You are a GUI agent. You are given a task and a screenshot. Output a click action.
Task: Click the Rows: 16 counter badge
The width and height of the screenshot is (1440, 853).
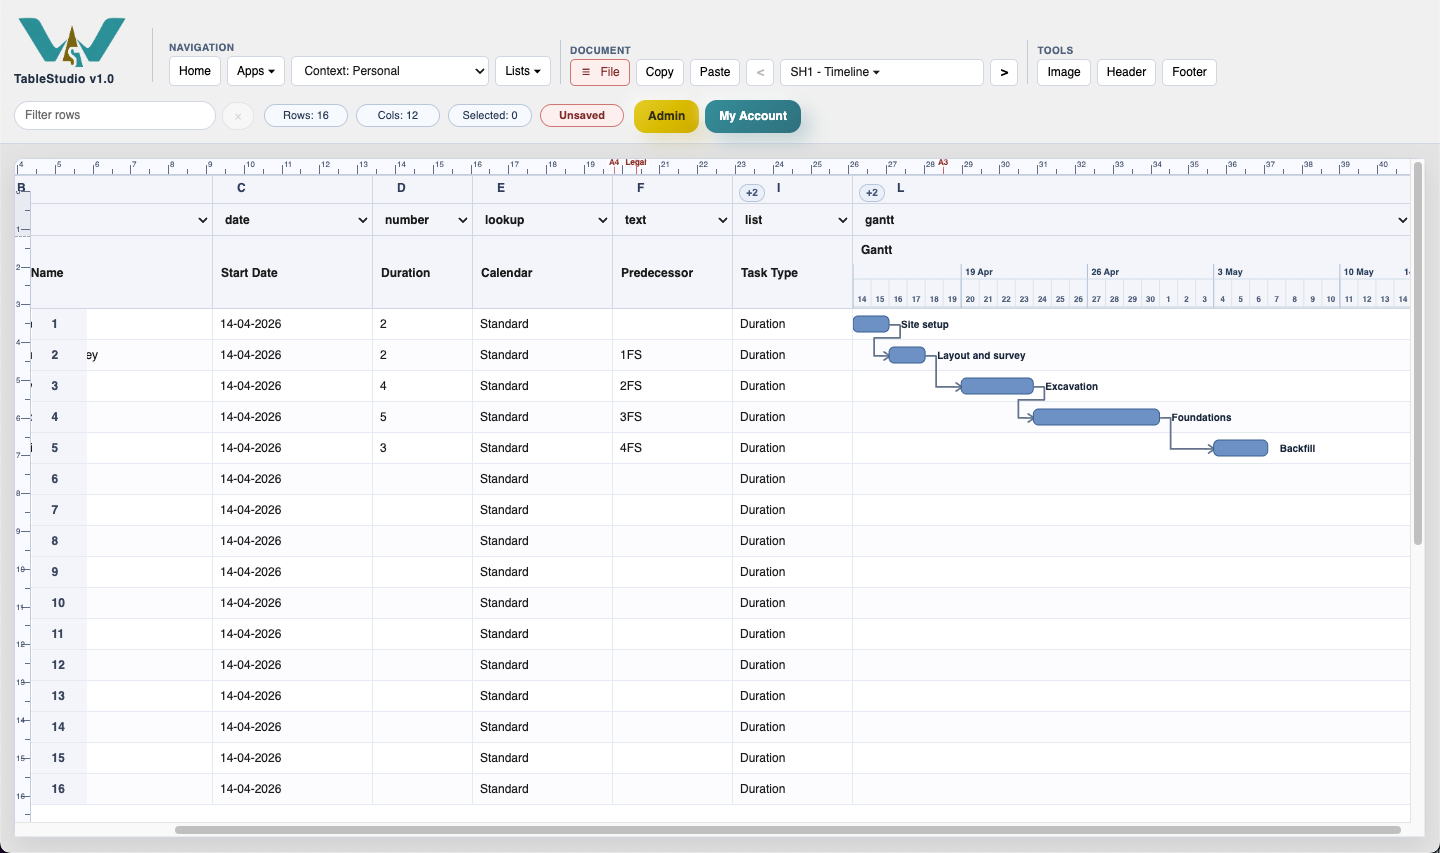[306, 116]
